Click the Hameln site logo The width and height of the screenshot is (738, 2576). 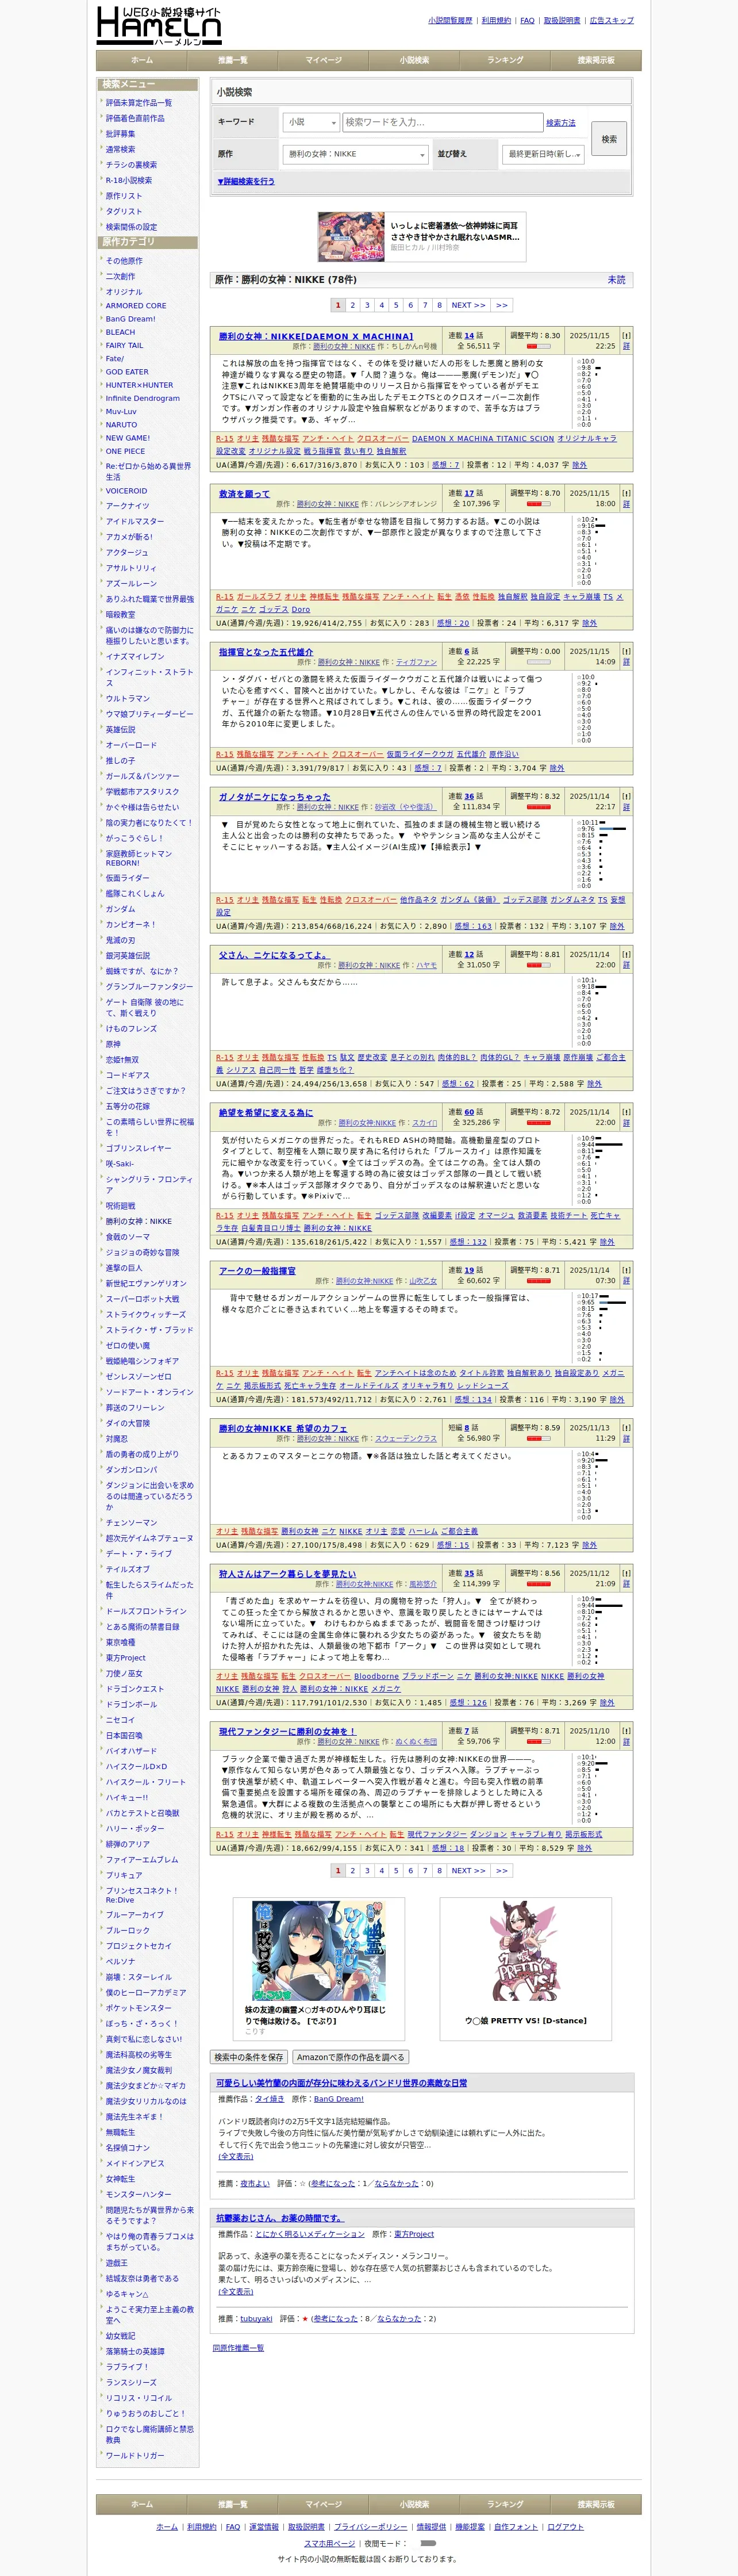click(159, 26)
